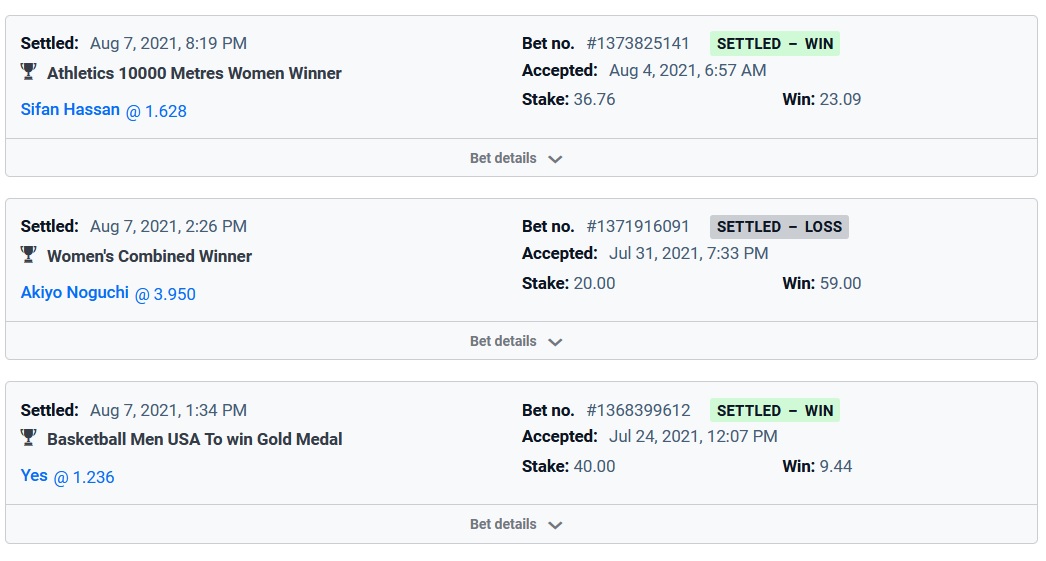Click the Athletics 10000 Metres Women Winner title
The width and height of the screenshot is (1046, 561).
(194, 73)
